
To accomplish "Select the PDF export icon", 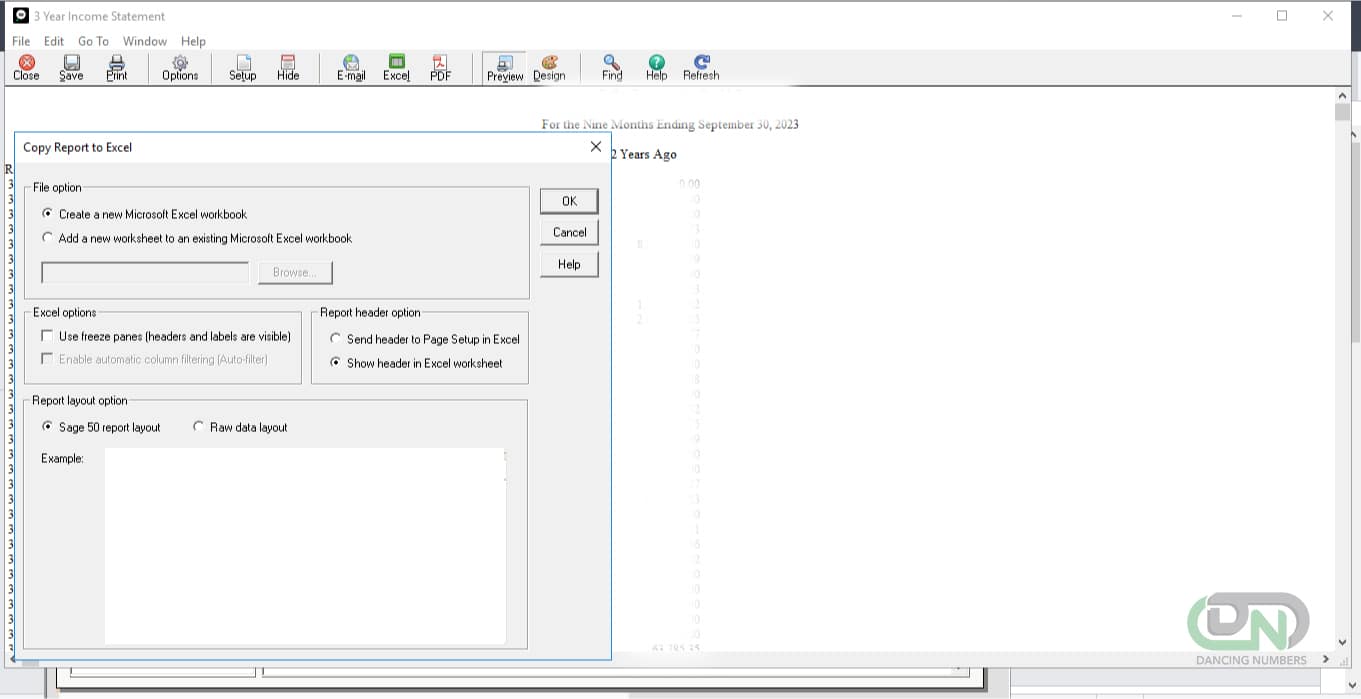I will point(440,67).
